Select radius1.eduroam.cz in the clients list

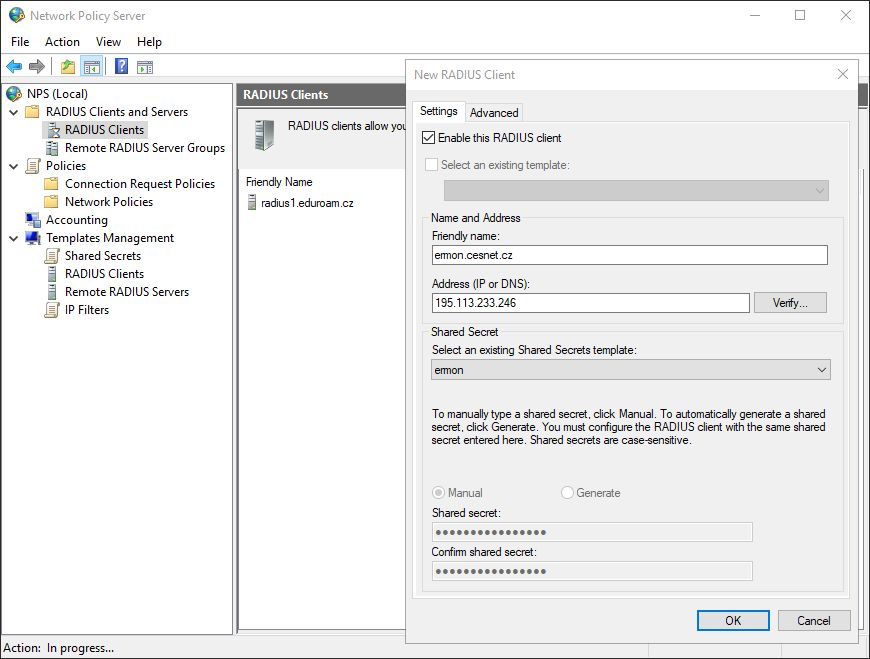pos(307,203)
